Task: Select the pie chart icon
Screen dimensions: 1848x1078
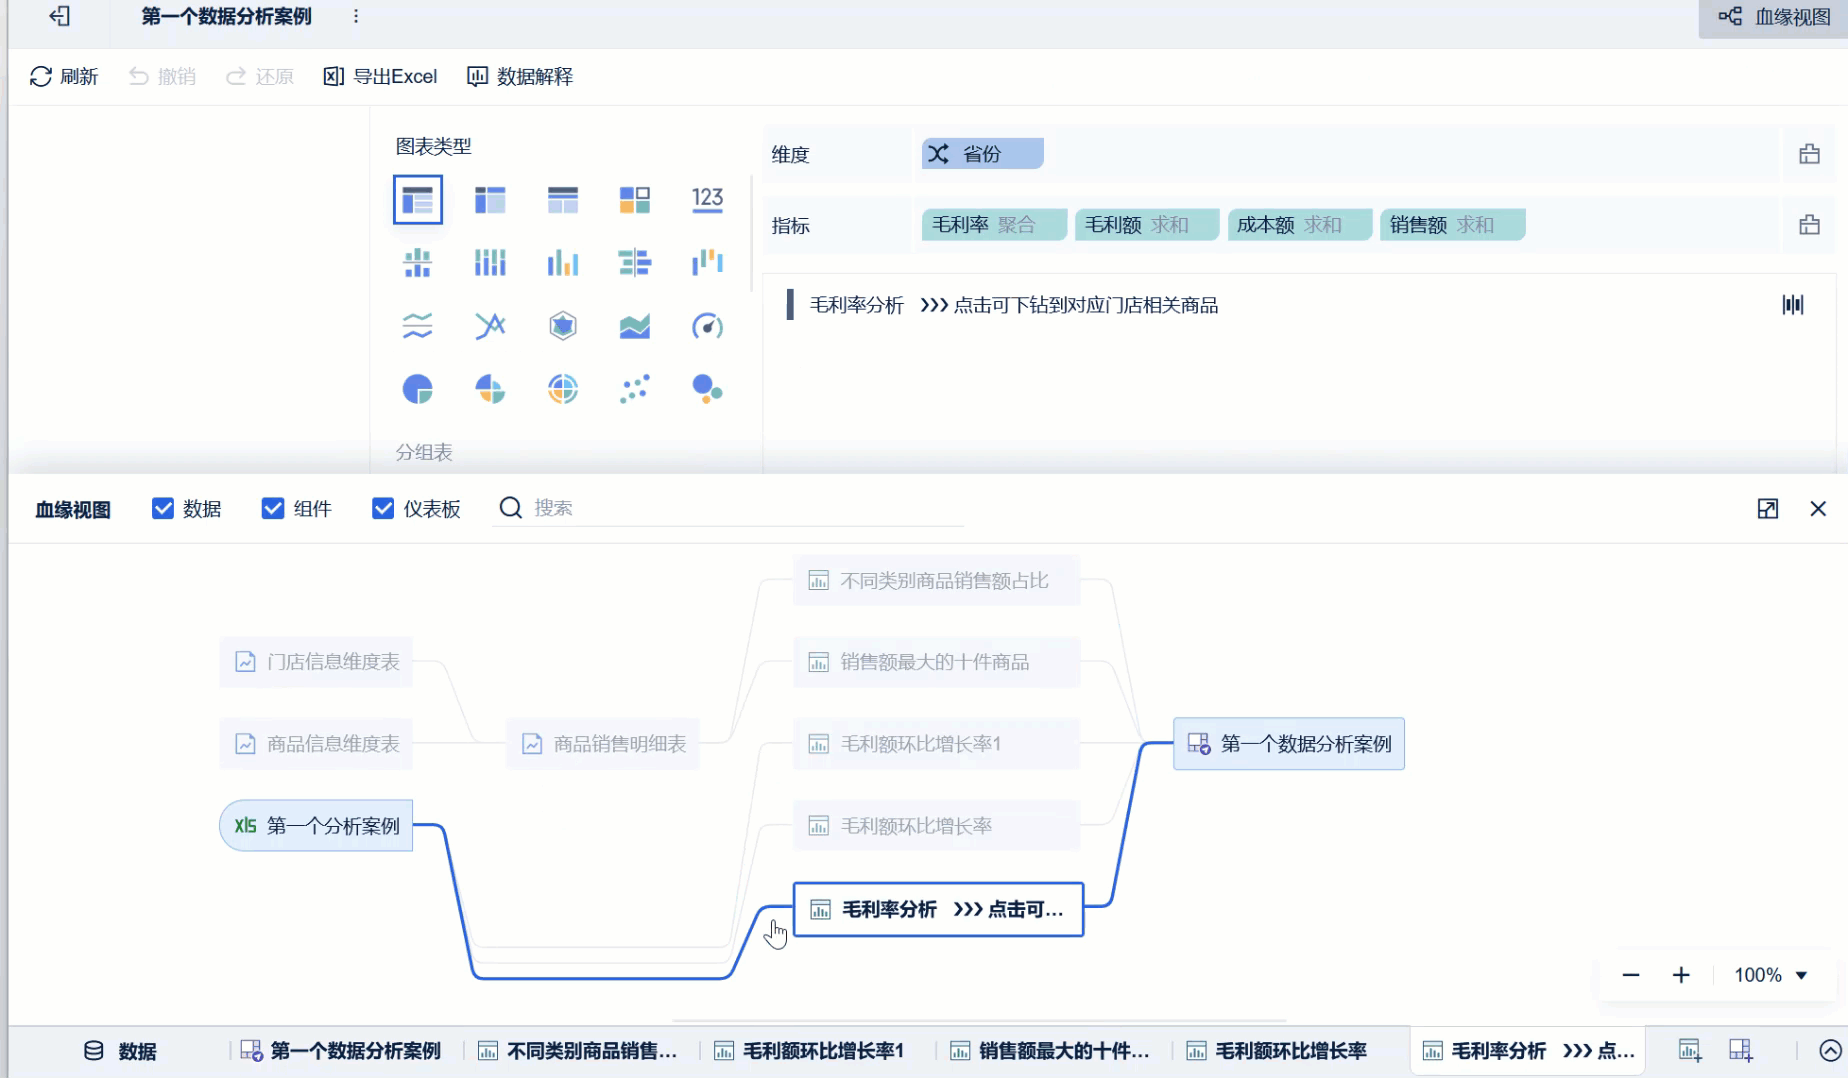Action: tap(418, 389)
